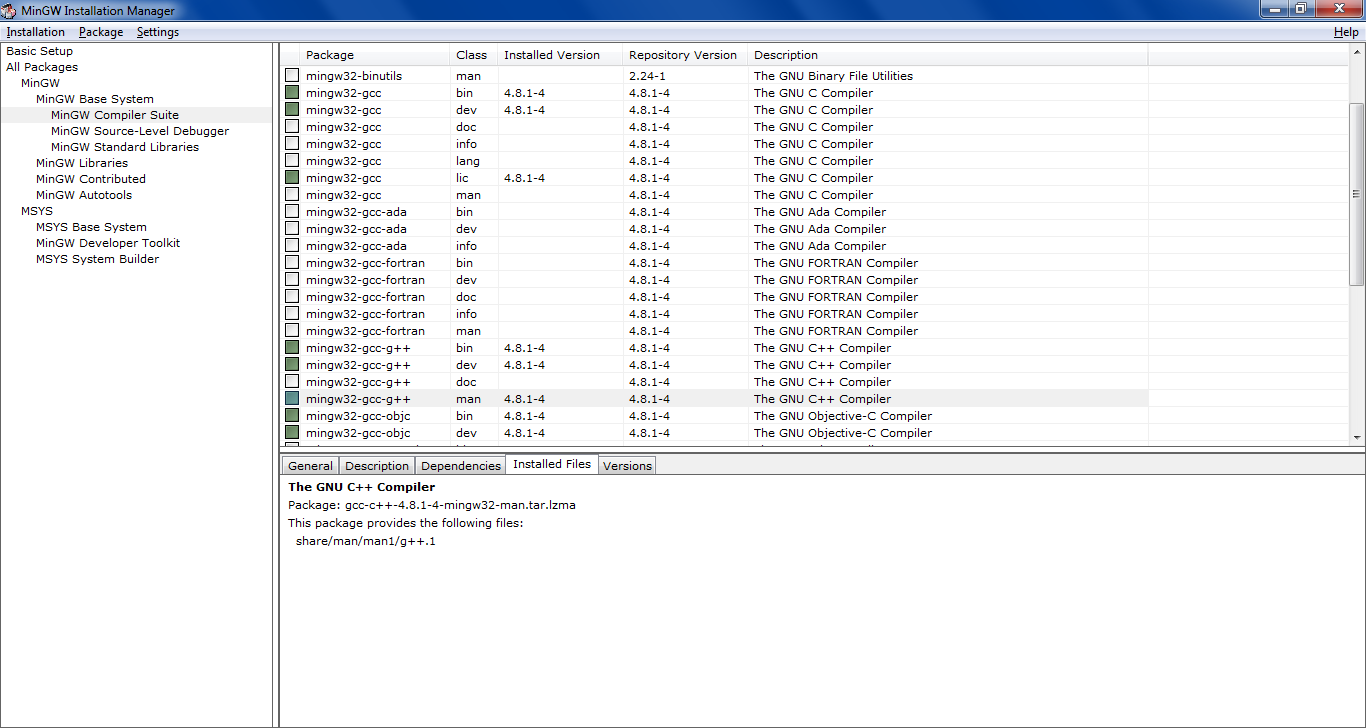
Task: Switch to the Installed Files tab
Action: coord(552,464)
